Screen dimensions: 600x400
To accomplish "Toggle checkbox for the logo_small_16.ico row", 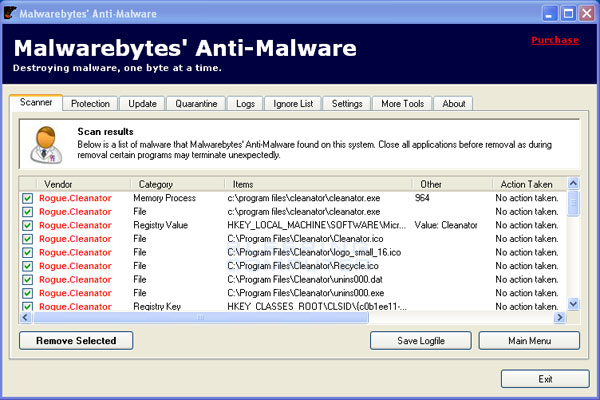I will tap(27, 253).
